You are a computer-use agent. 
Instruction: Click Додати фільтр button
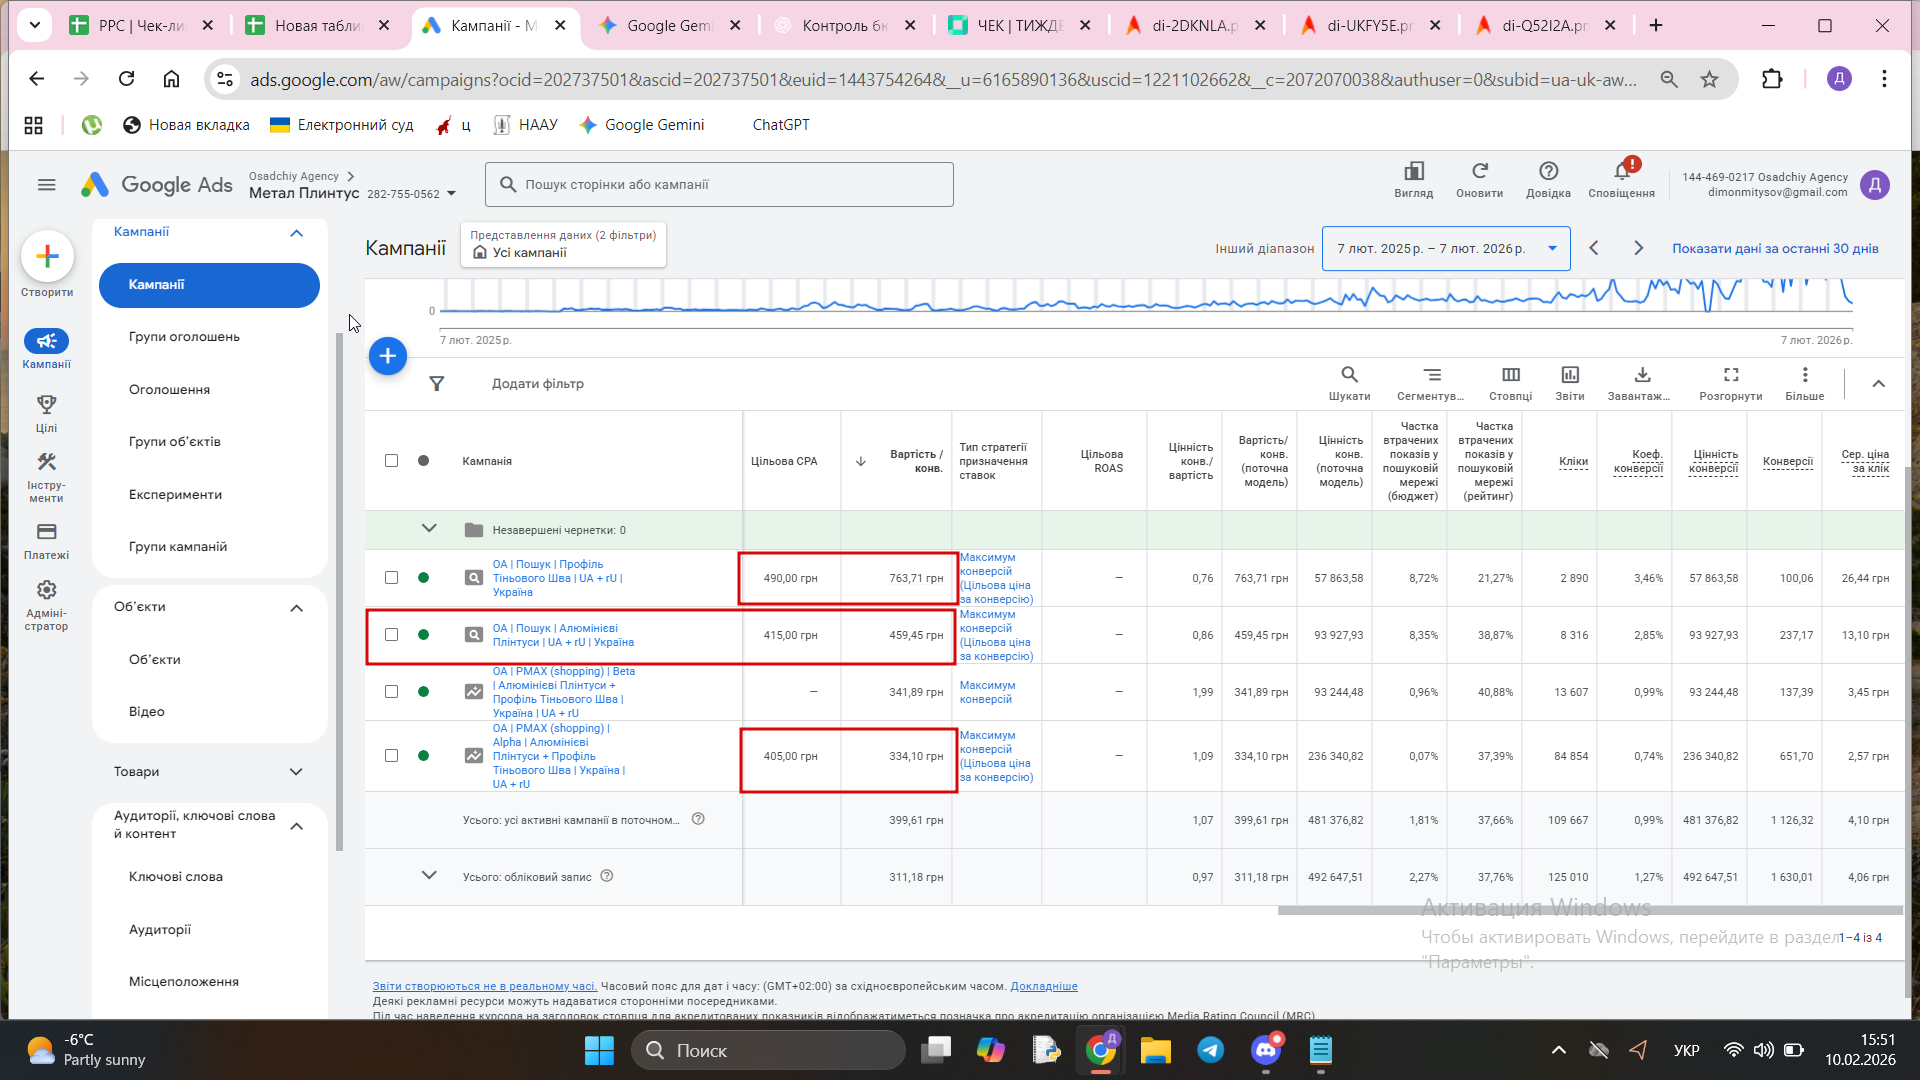[x=537, y=384]
